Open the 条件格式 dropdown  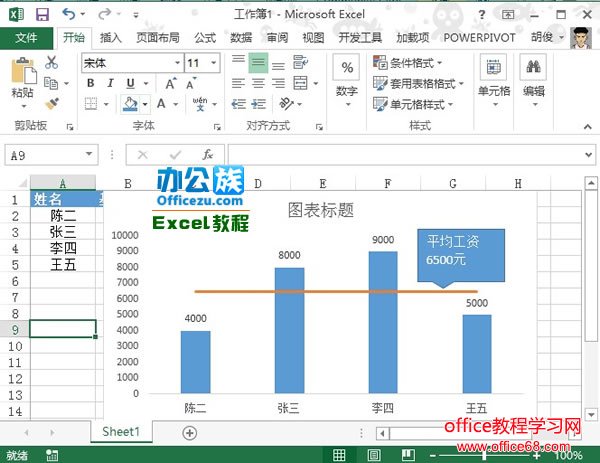(407, 63)
